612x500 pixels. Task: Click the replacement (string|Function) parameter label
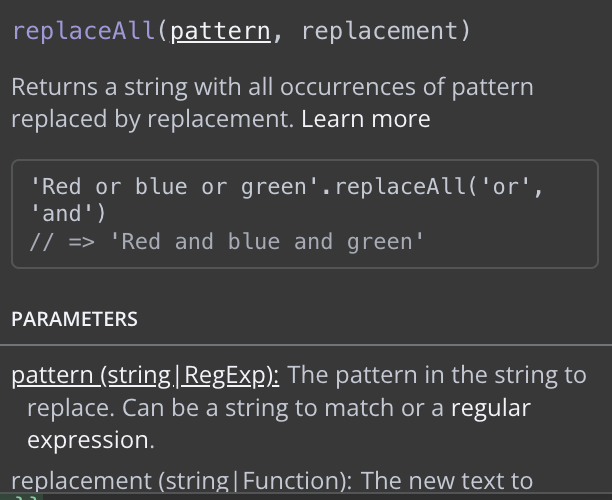pyautogui.click(x=182, y=480)
